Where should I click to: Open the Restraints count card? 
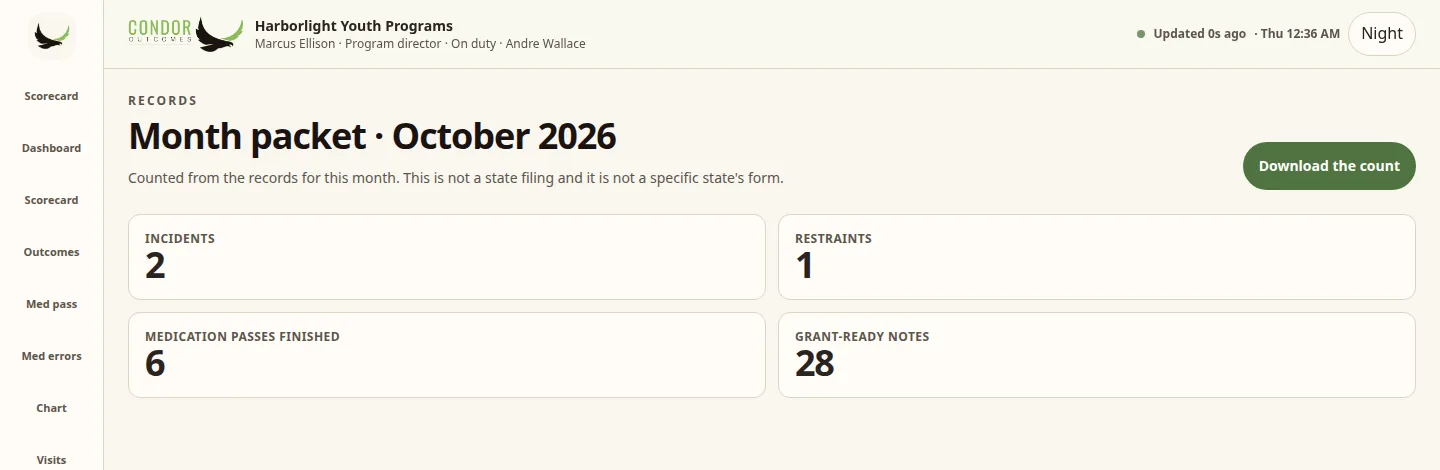[1097, 257]
